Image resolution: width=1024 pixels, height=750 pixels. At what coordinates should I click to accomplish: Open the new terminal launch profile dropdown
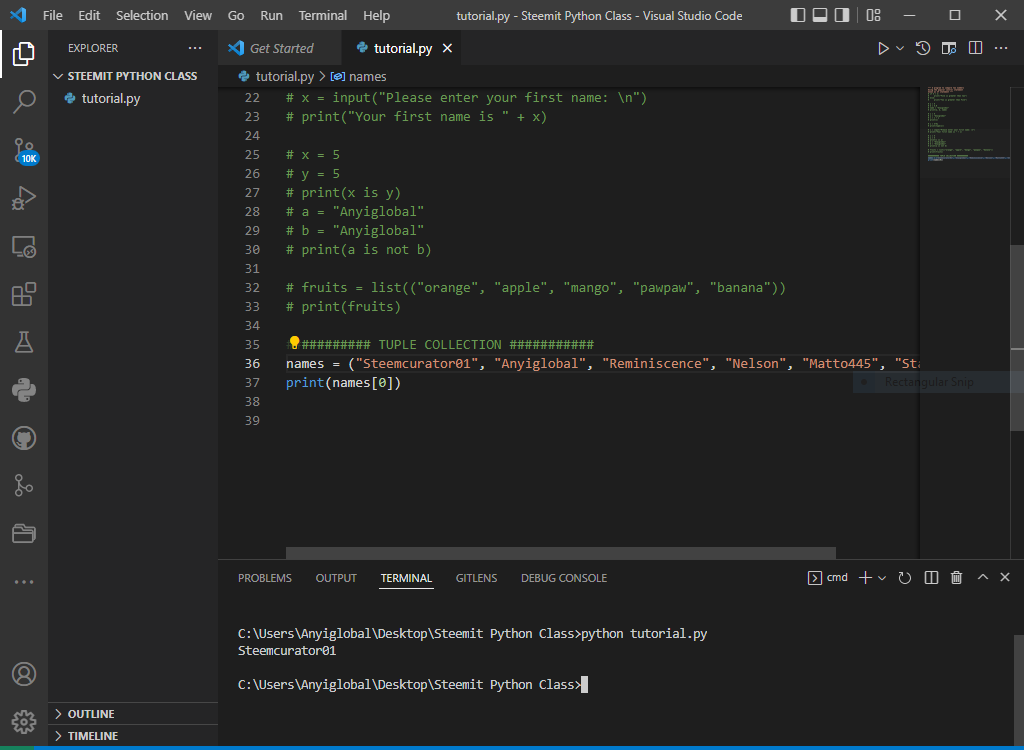882,578
